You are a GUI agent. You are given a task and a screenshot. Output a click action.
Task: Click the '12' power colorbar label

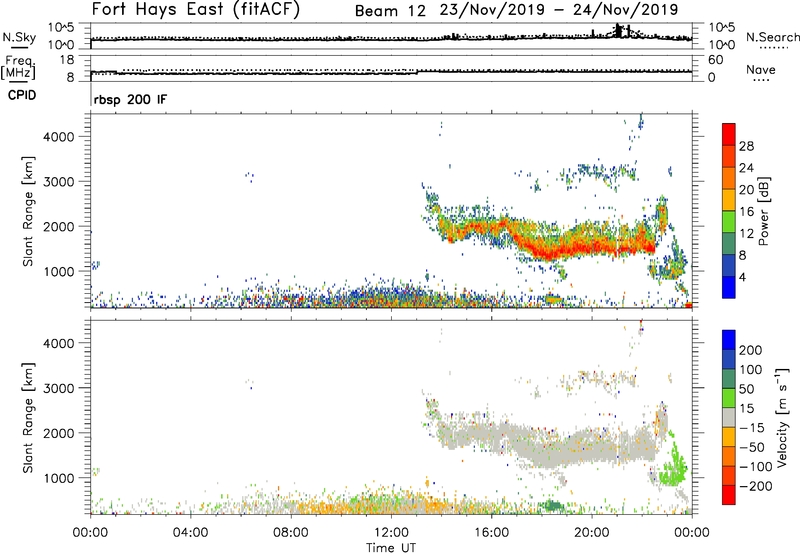(746, 234)
